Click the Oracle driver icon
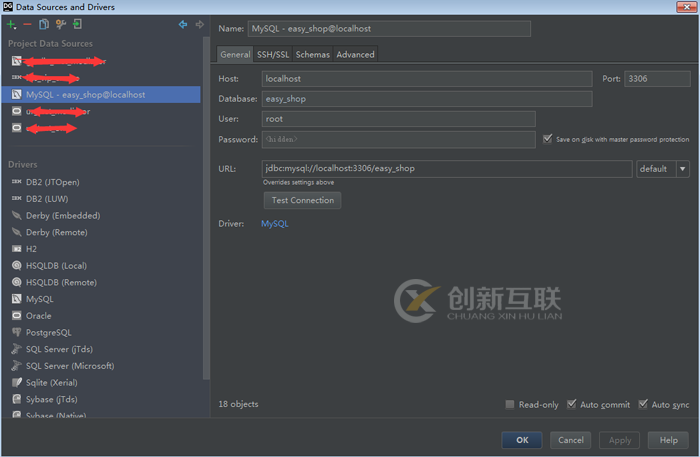700x457 pixels. tap(17, 316)
